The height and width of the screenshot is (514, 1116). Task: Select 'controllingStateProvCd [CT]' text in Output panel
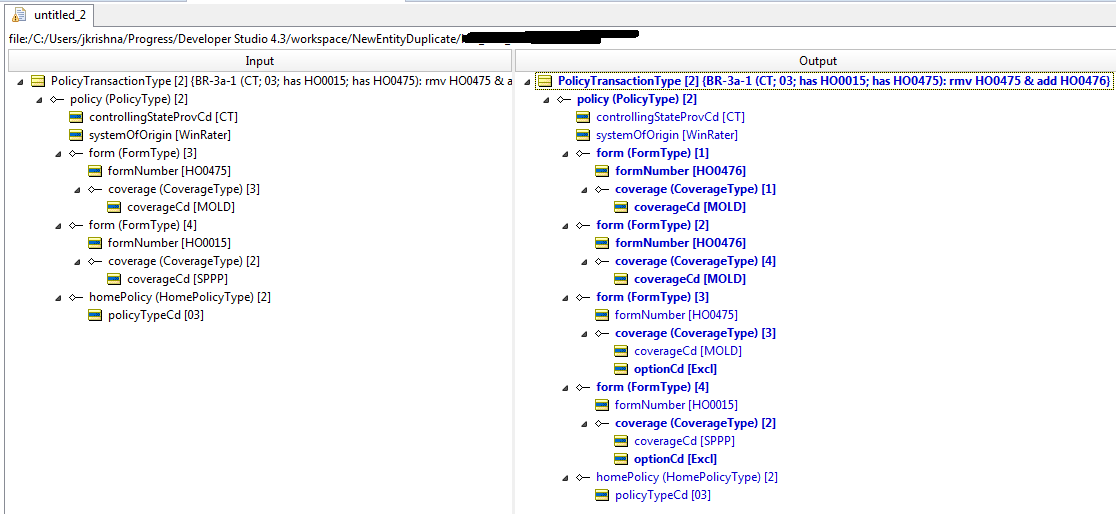670,117
